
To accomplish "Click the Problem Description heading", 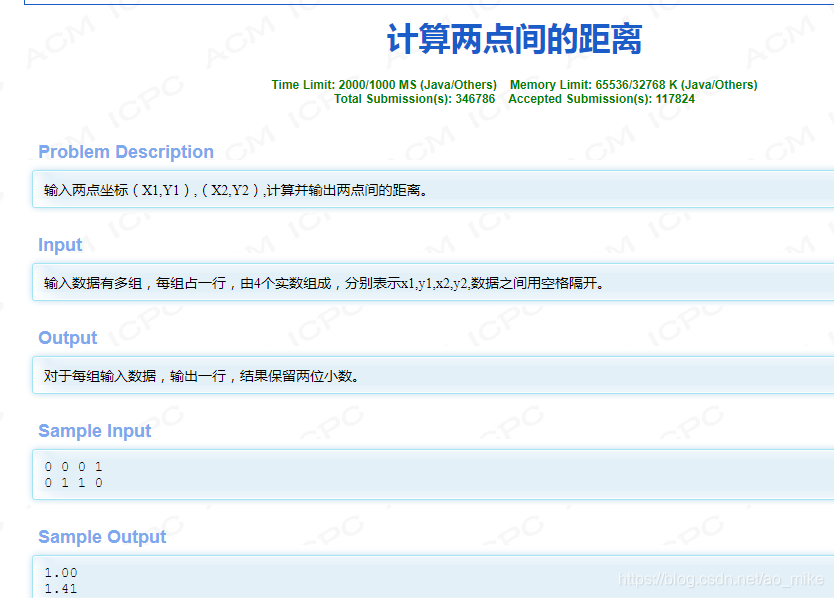I will [126, 152].
